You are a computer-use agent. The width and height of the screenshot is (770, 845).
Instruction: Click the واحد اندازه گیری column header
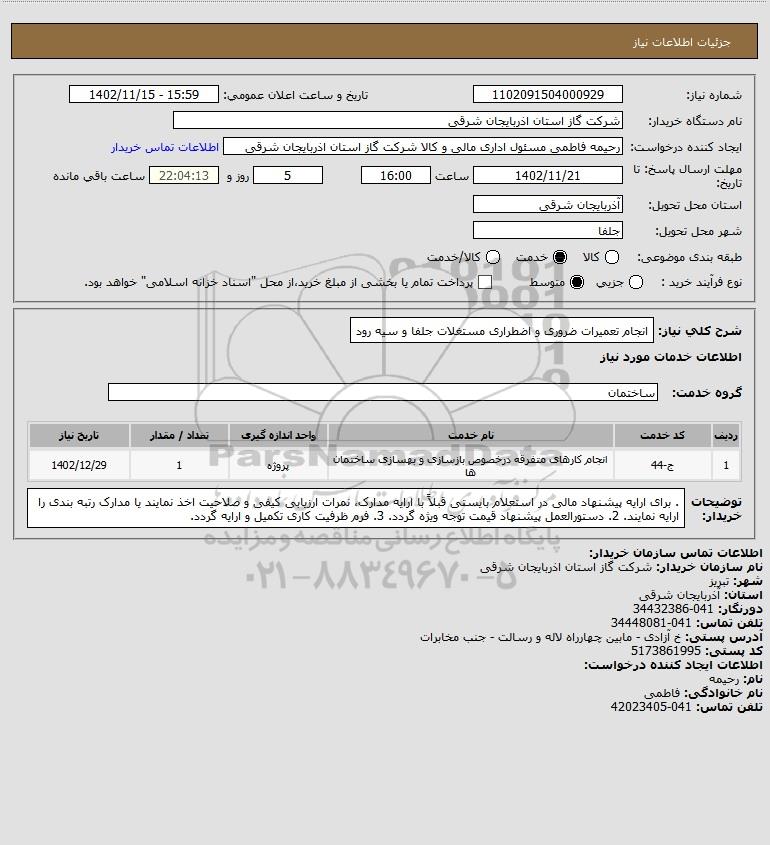point(278,435)
